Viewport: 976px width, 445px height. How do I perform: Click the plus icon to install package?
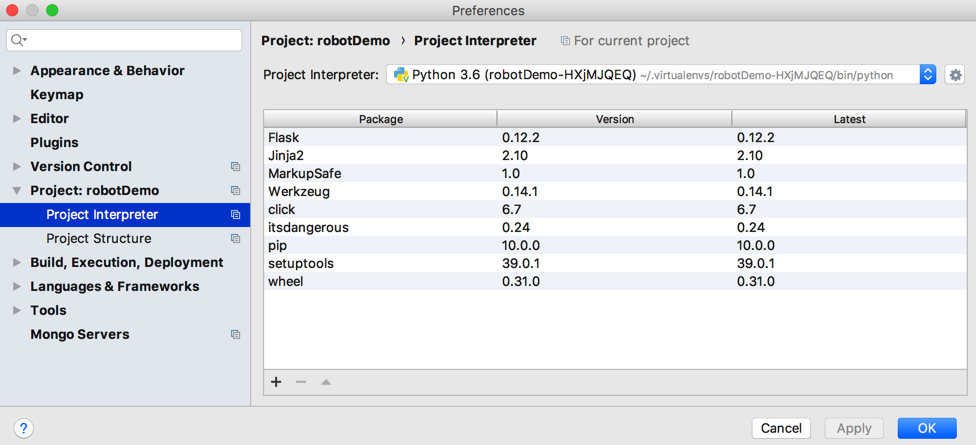pyautogui.click(x=276, y=382)
